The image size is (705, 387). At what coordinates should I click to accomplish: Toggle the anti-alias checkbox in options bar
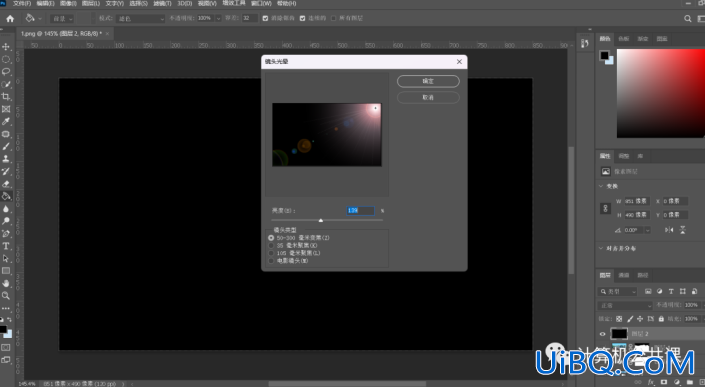click(265, 18)
